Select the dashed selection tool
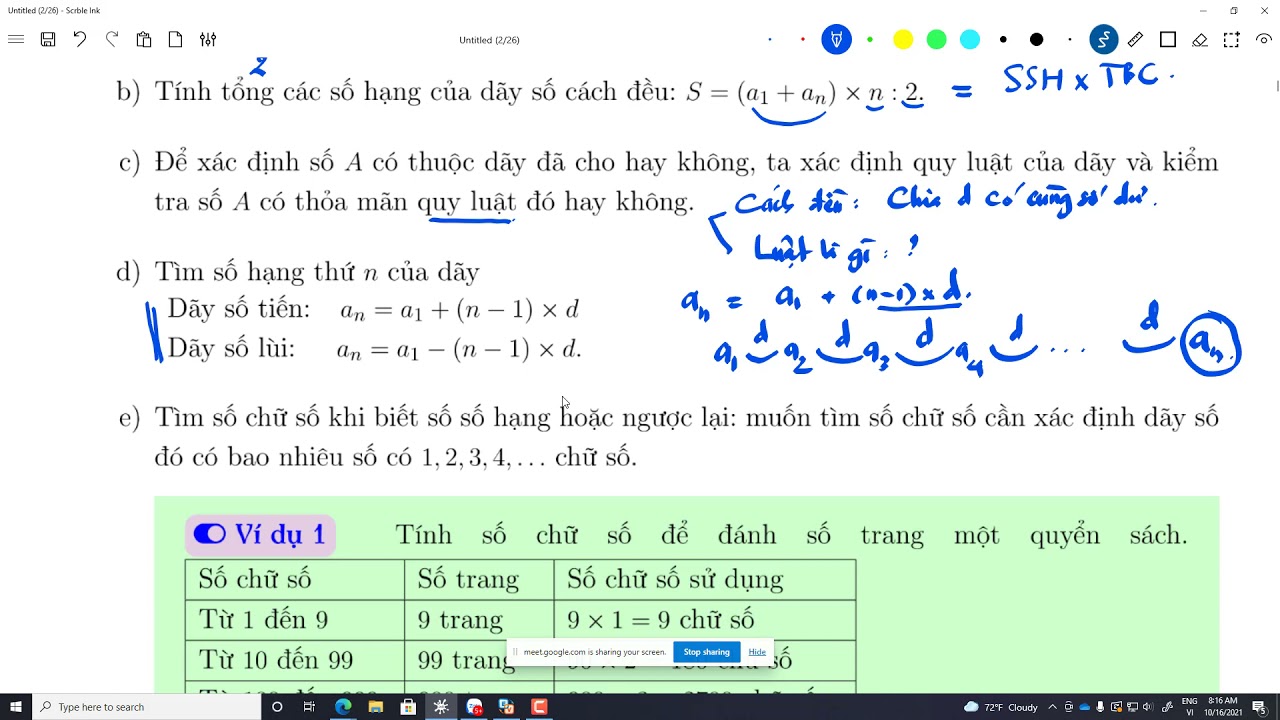1280x720 pixels. click(1232, 40)
